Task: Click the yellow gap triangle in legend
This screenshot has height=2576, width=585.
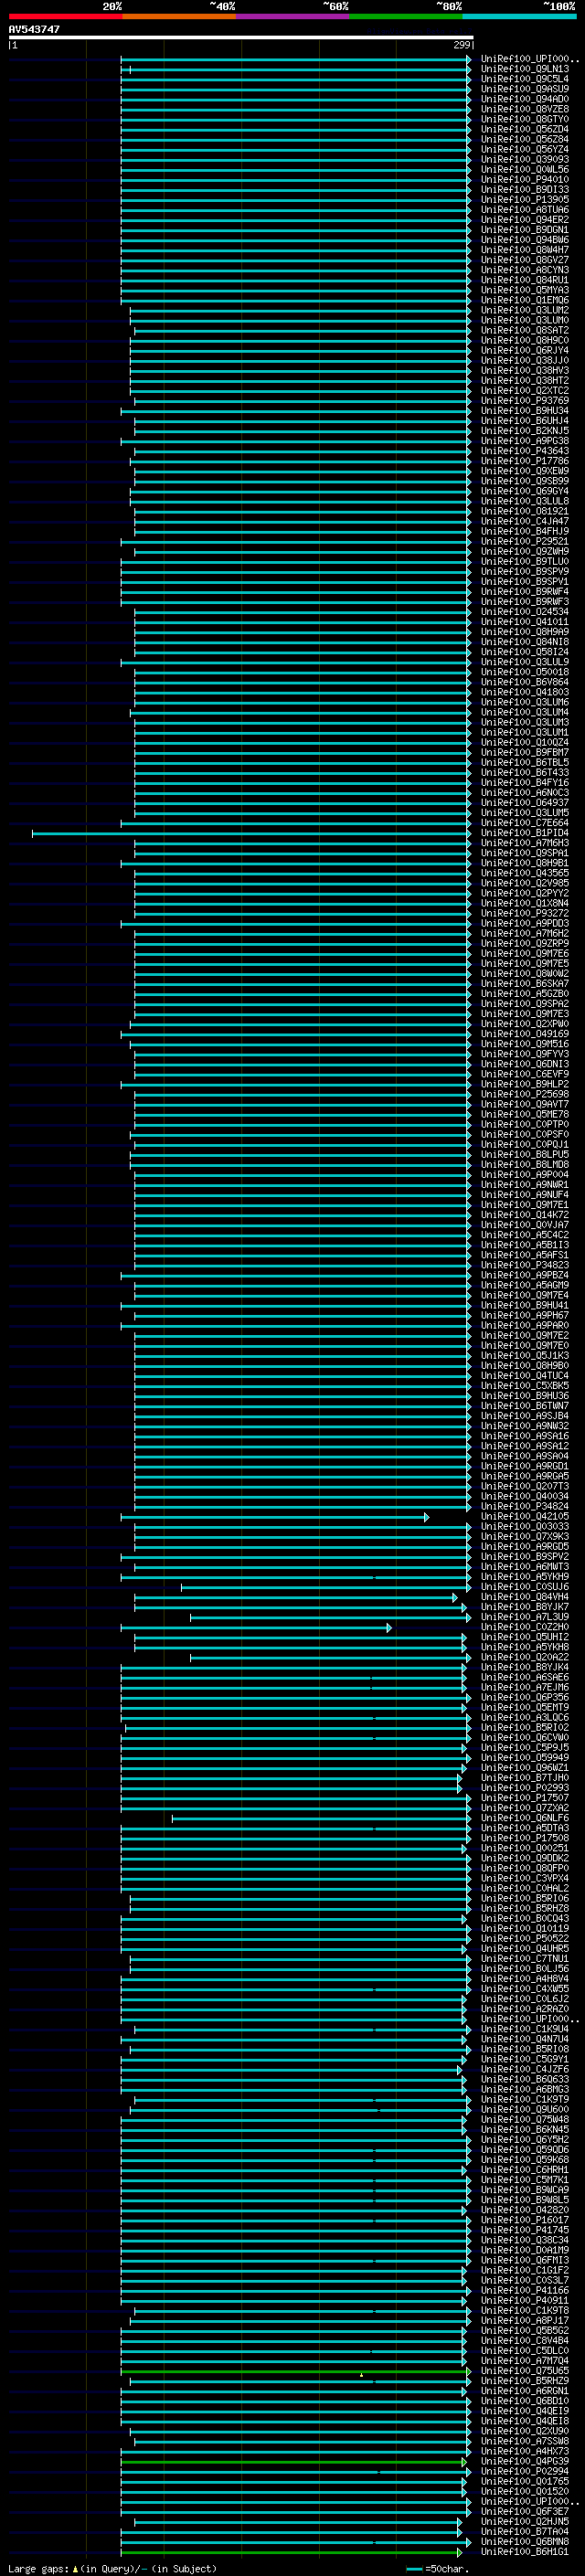Action: (x=75, y=2568)
